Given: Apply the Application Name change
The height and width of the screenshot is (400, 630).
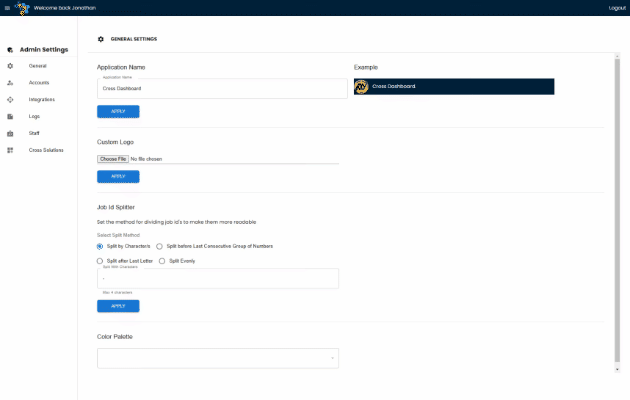Looking at the screenshot, I should click(118, 111).
